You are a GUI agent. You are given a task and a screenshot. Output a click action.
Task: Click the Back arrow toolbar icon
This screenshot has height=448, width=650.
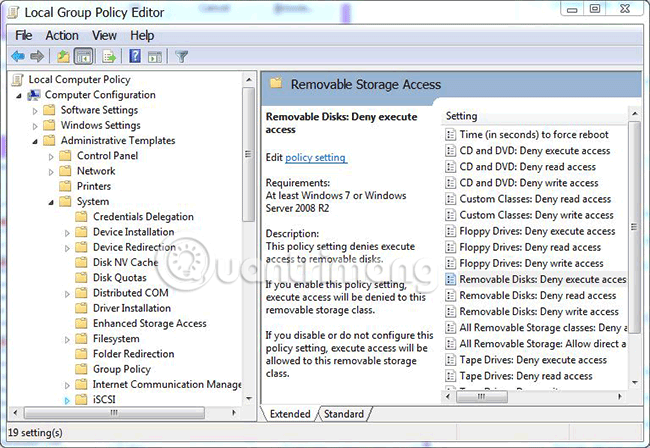tap(18, 56)
